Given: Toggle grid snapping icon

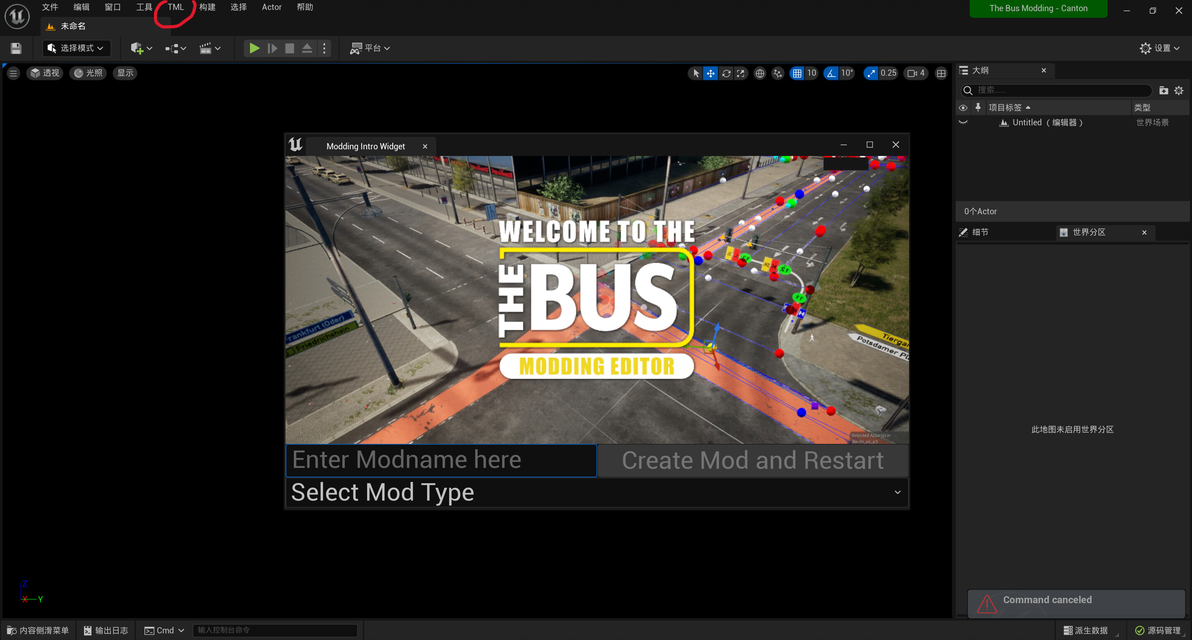Looking at the screenshot, I should coord(797,73).
